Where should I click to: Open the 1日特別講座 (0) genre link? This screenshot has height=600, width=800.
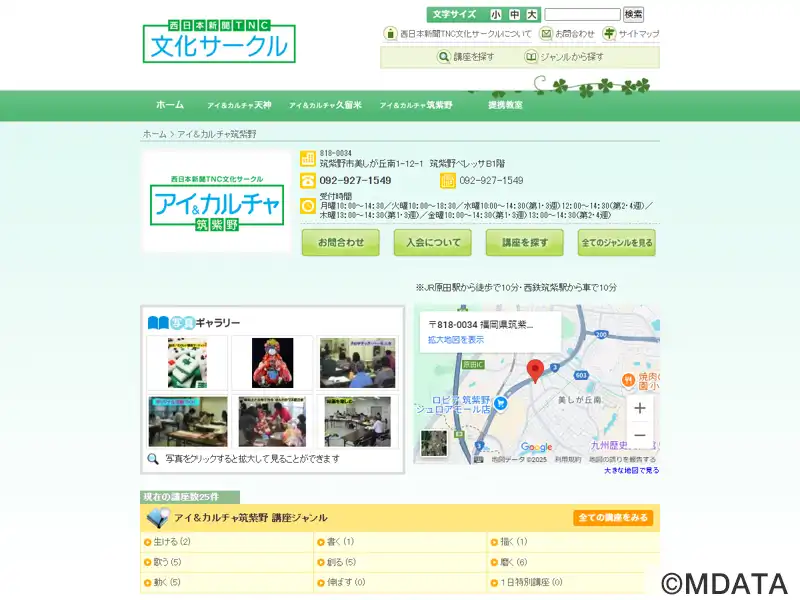[x=532, y=582]
